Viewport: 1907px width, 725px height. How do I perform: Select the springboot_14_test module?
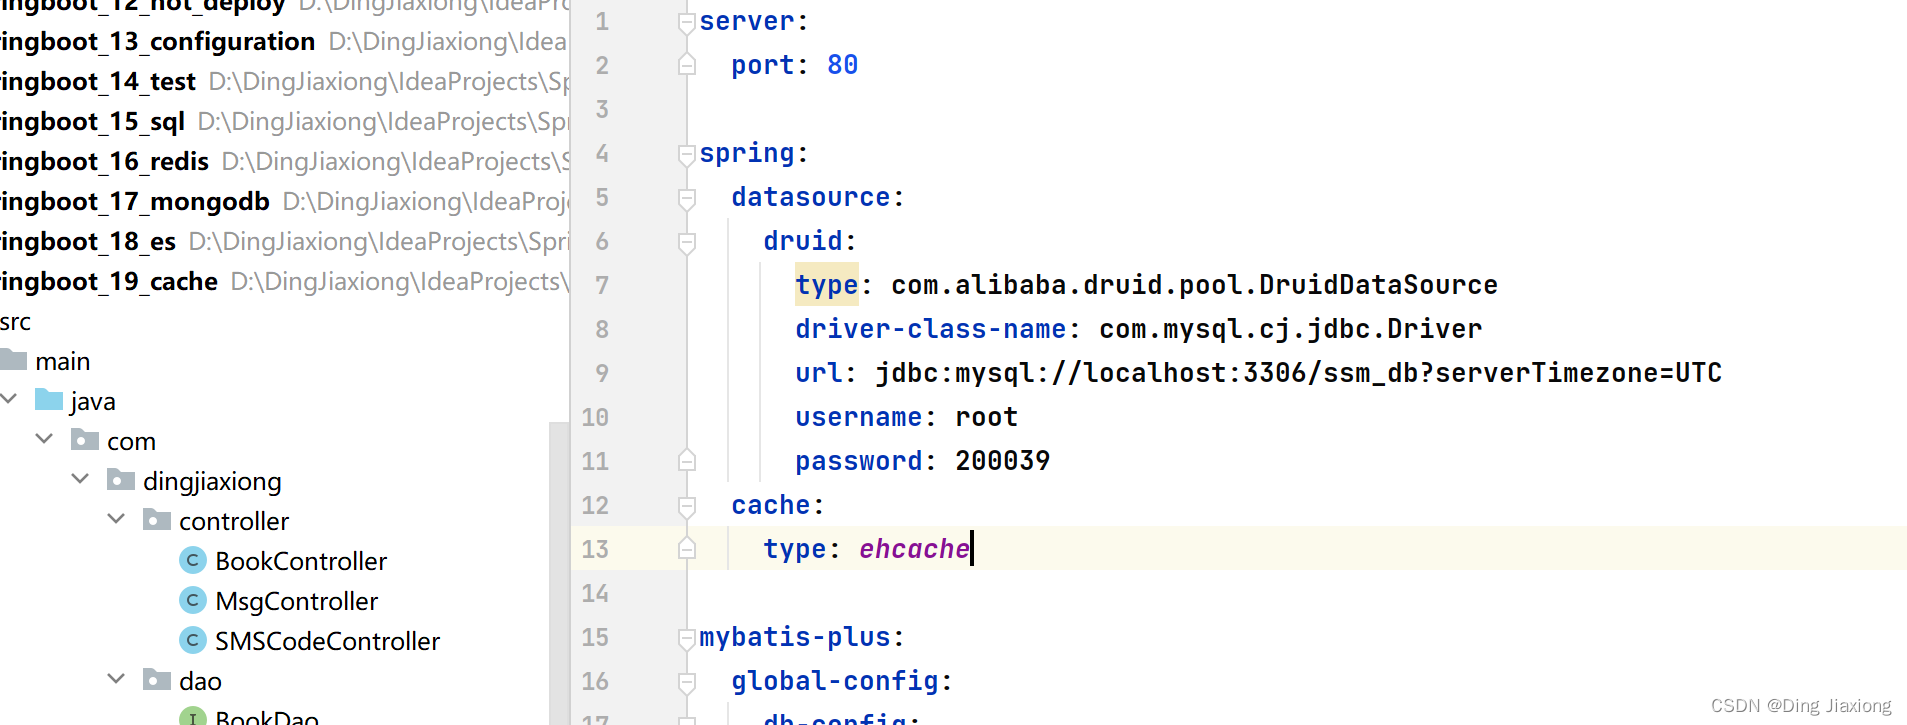pyautogui.click(x=98, y=81)
